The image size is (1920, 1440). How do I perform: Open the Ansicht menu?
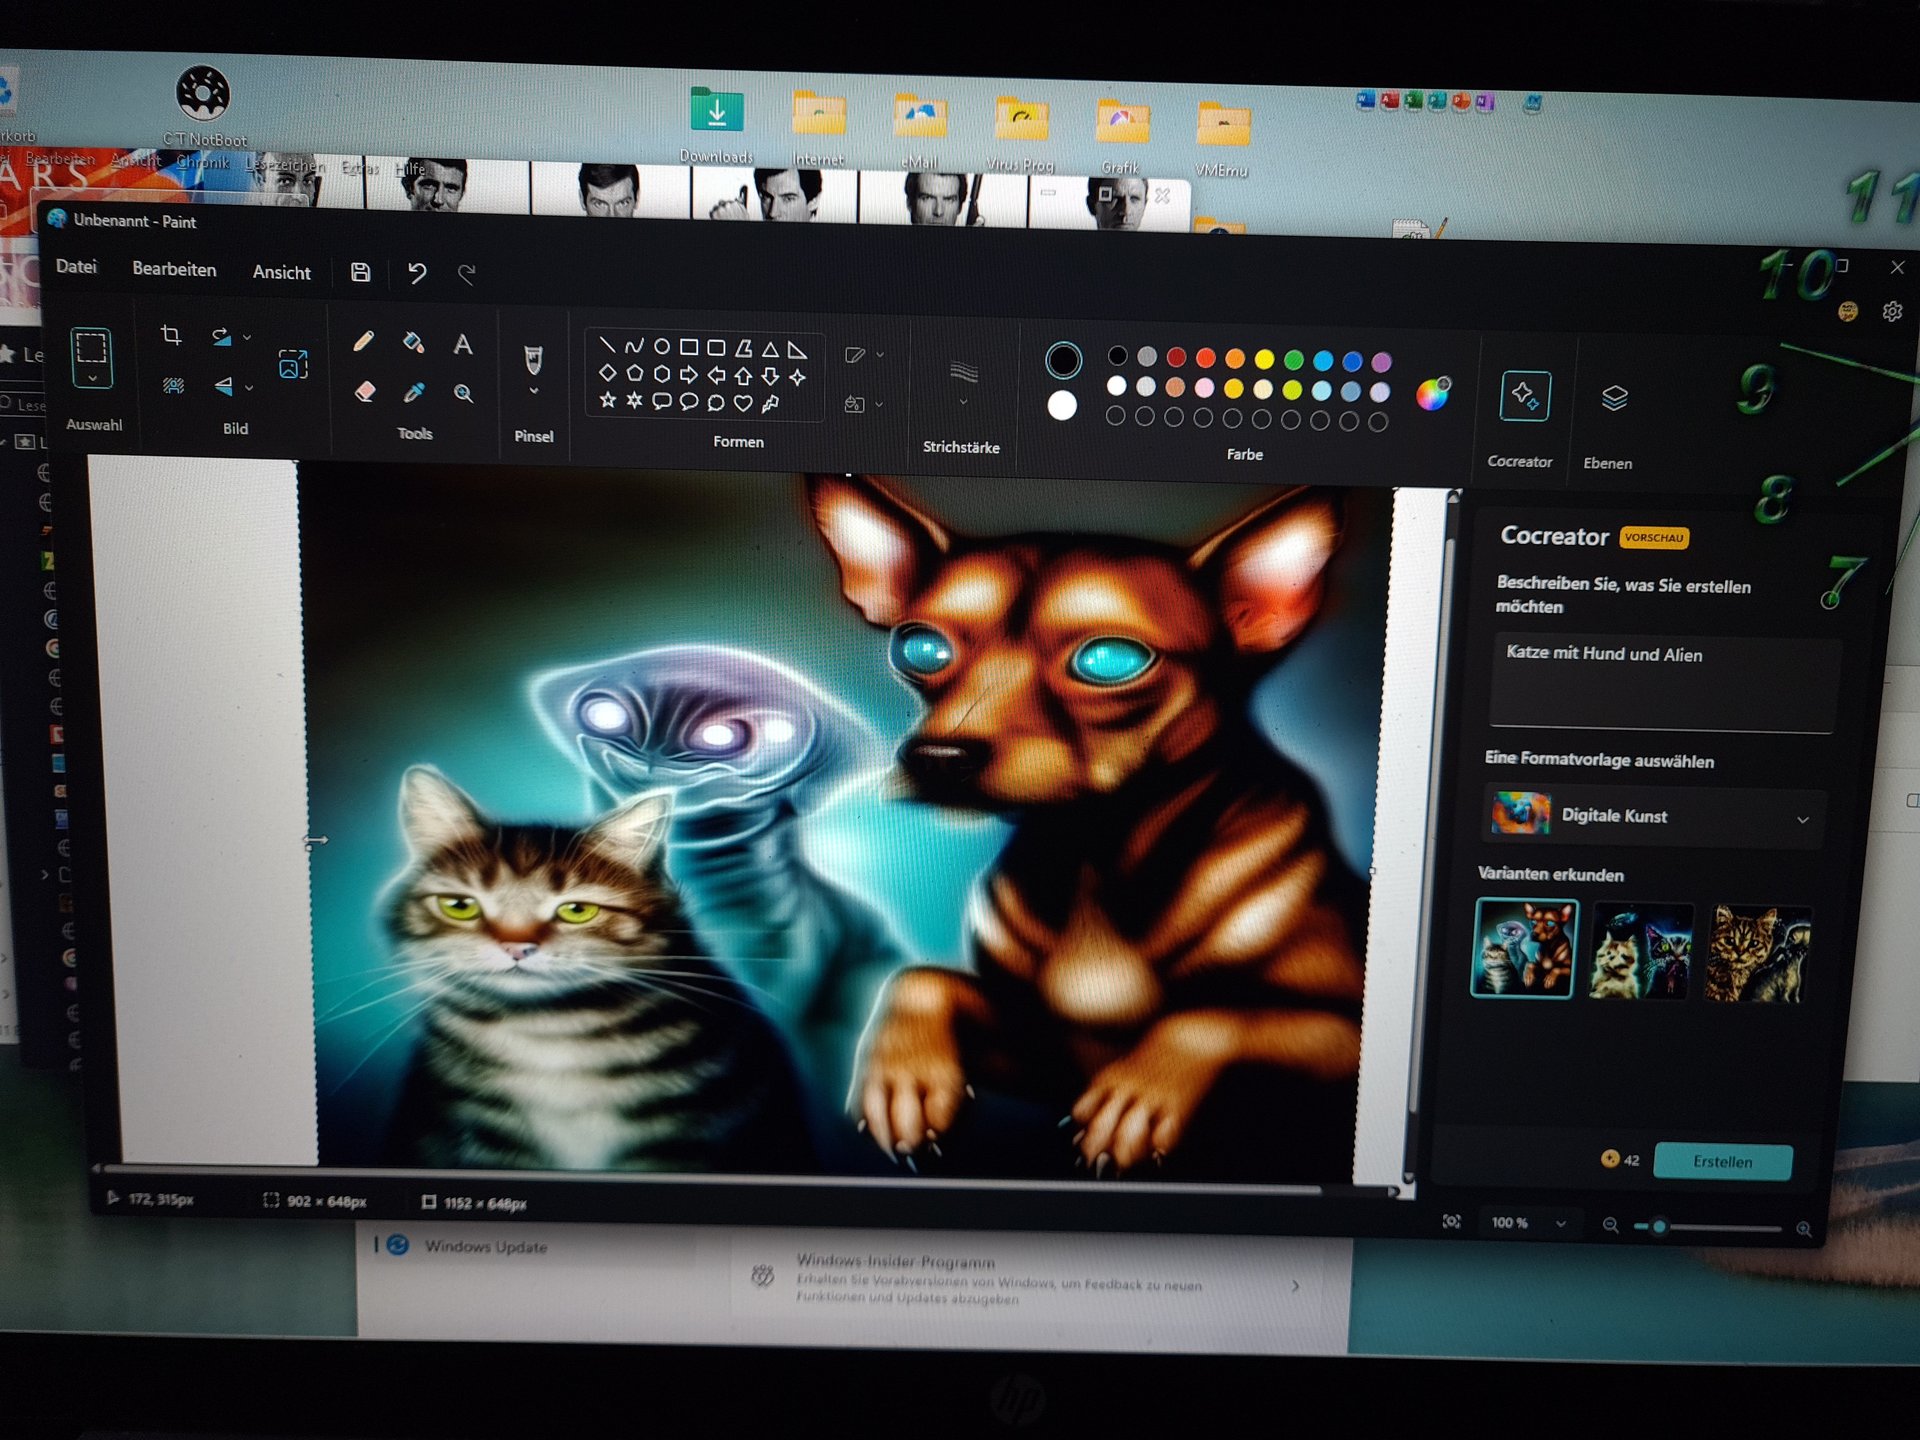[x=281, y=272]
